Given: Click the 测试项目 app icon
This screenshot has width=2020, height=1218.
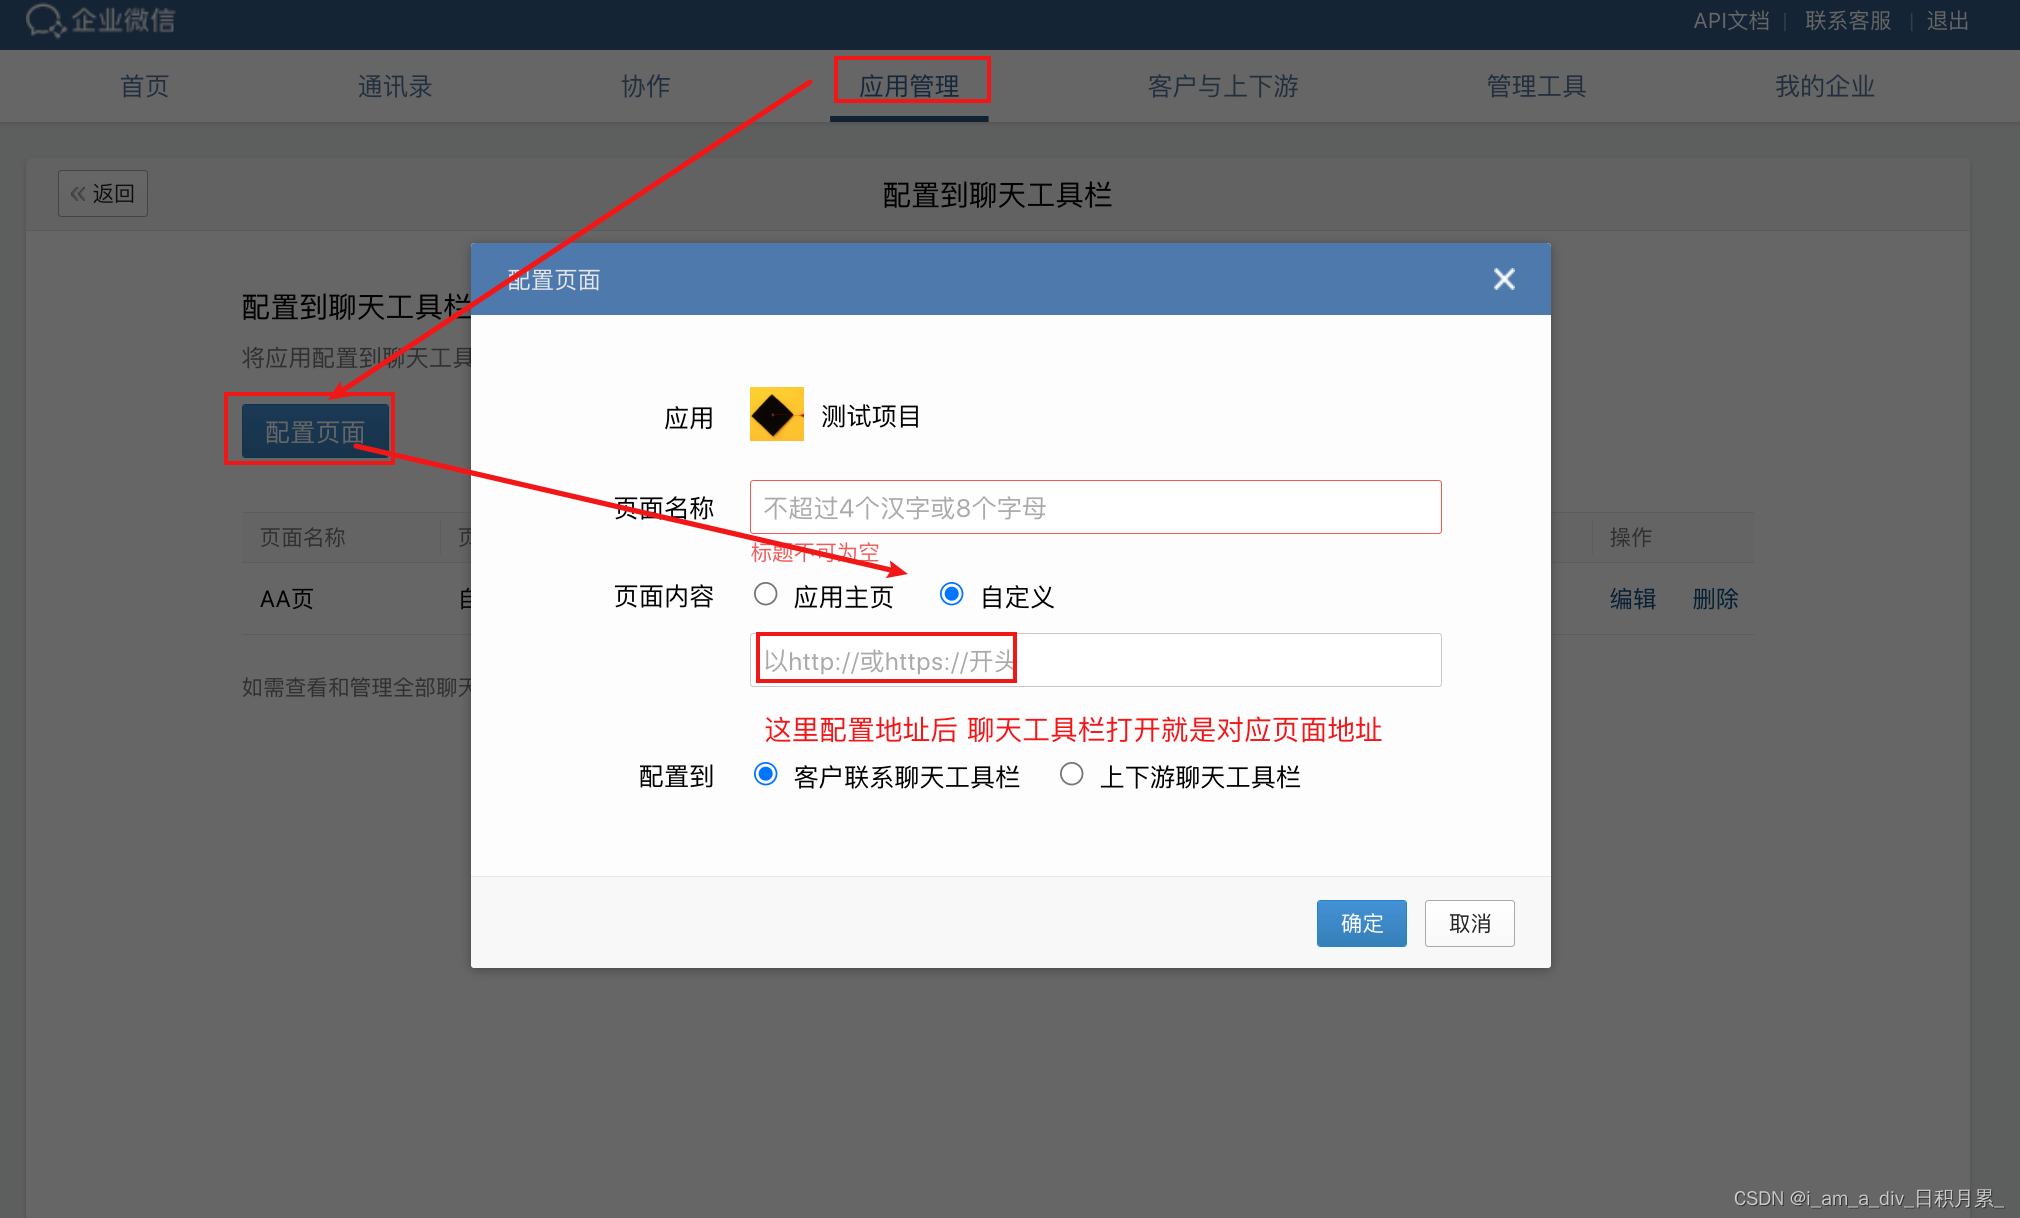Looking at the screenshot, I should [x=777, y=414].
